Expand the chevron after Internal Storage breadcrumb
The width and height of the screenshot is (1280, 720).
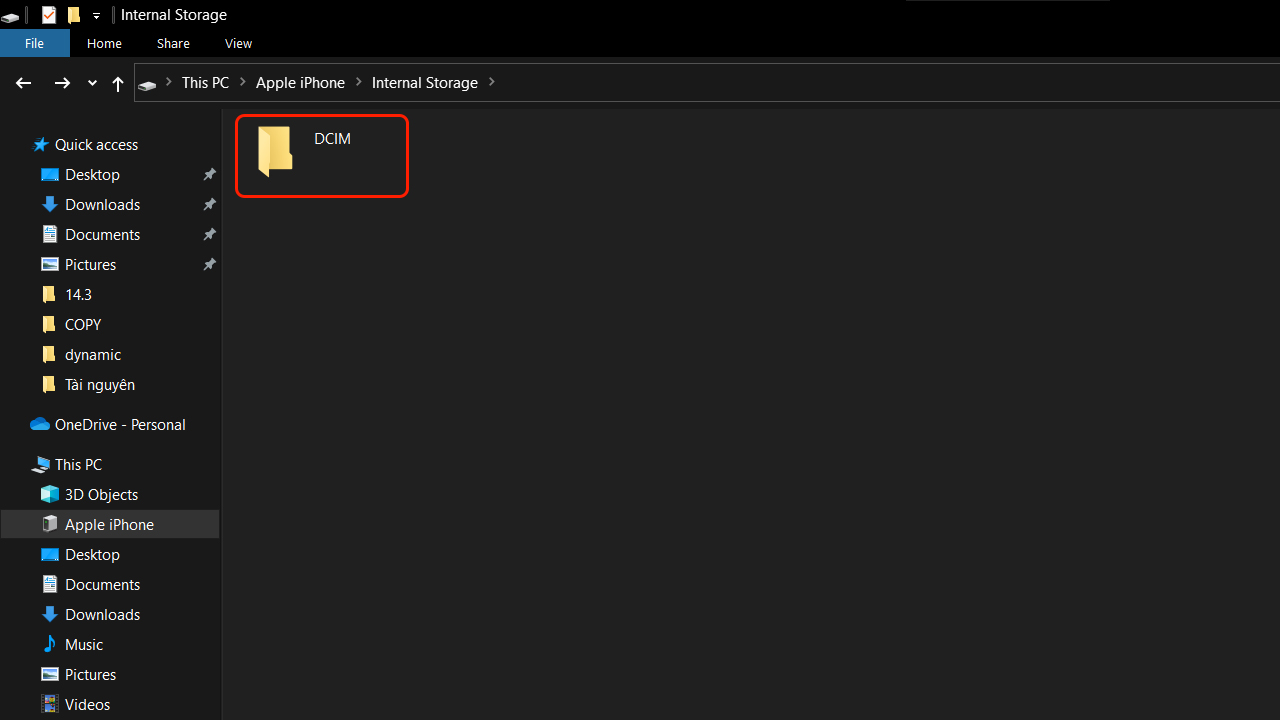(x=492, y=82)
